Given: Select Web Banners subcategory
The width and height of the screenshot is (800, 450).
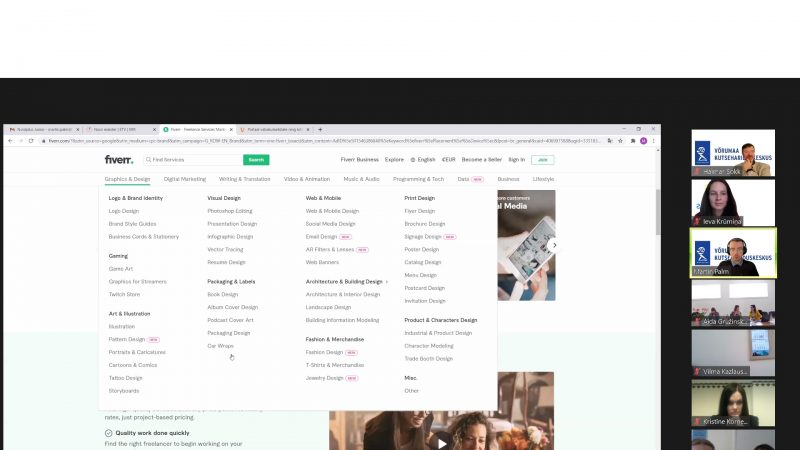Looking at the screenshot, I should (x=322, y=262).
